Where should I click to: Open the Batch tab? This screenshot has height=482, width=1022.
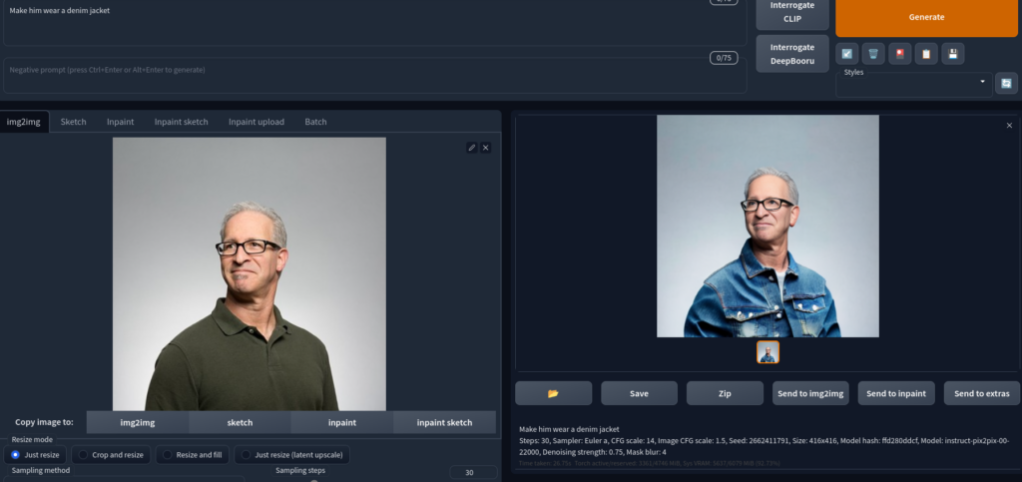pyautogui.click(x=315, y=122)
